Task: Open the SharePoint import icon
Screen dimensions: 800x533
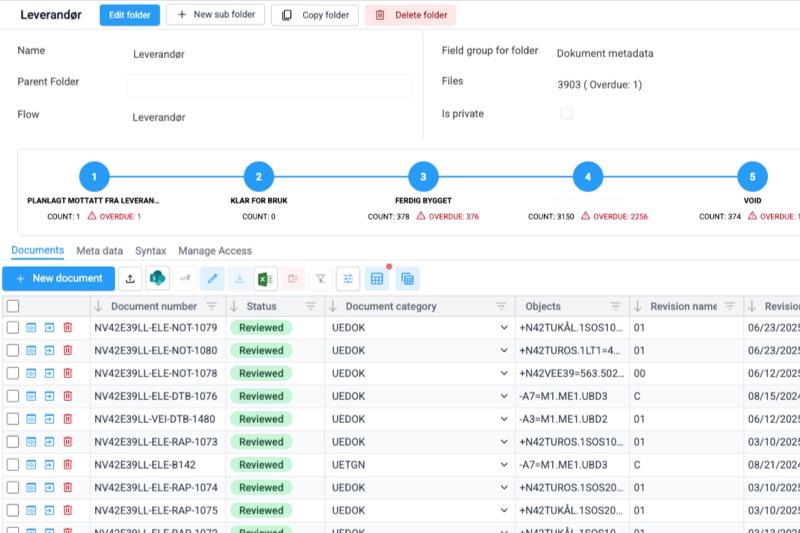Action: [x=158, y=278]
